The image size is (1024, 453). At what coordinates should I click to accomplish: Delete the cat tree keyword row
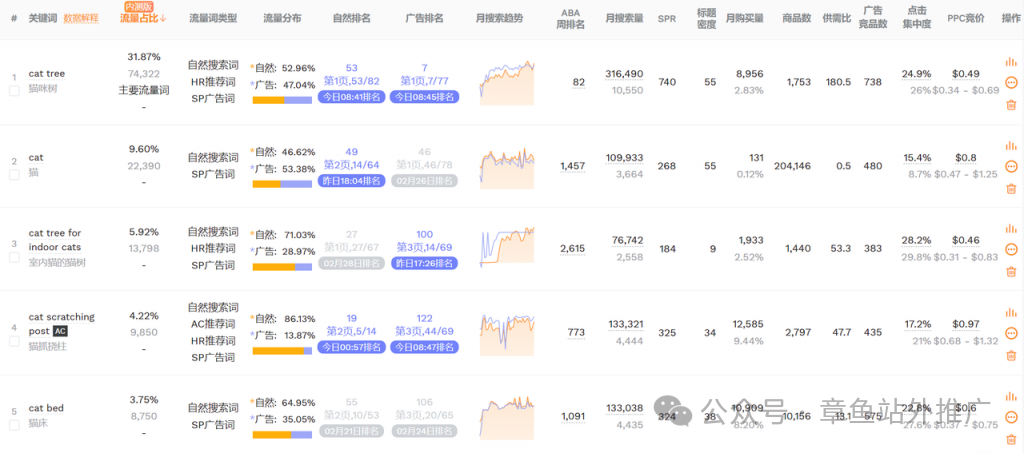tap(1011, 104)
